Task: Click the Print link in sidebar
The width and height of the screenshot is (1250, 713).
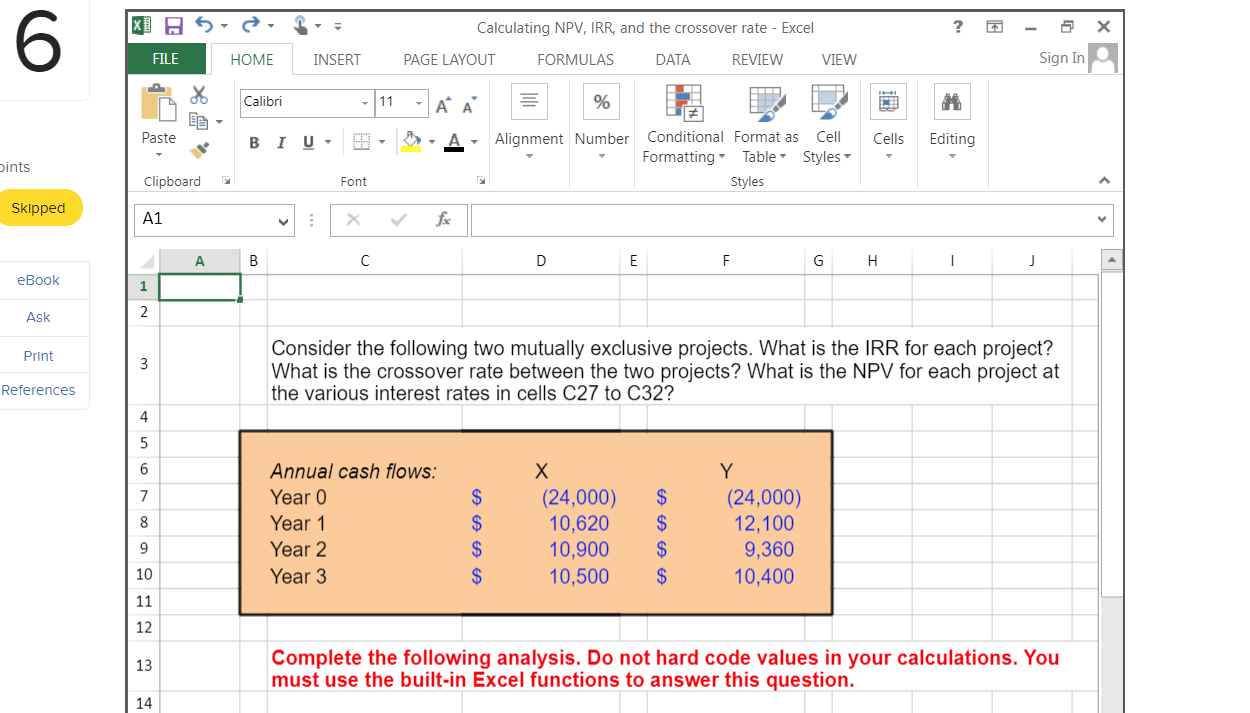Action: click(x=37, y=355)
